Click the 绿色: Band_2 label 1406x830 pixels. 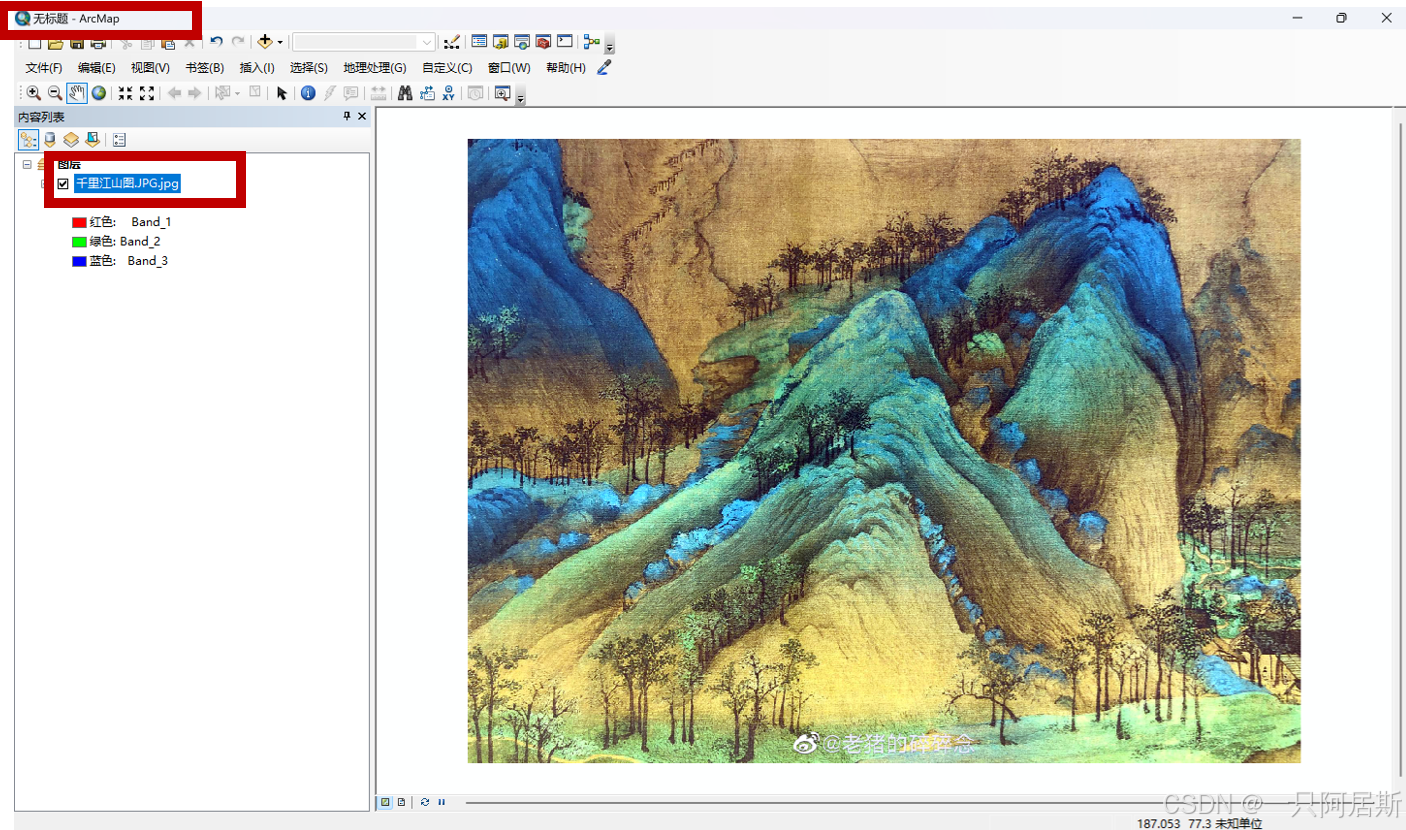point(125,241)
